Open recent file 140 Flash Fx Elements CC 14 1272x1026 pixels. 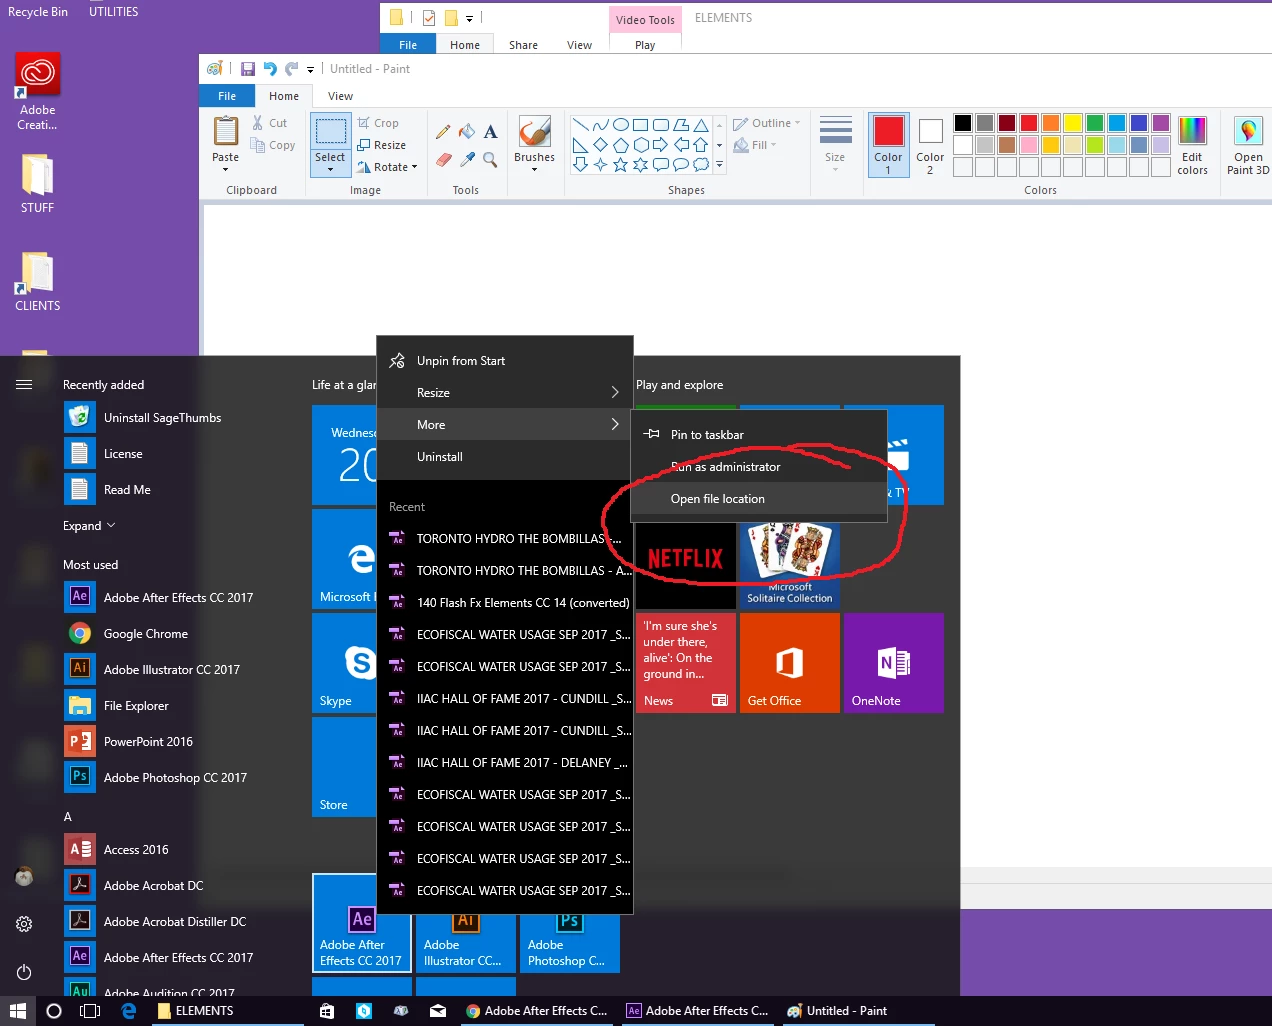505,603
